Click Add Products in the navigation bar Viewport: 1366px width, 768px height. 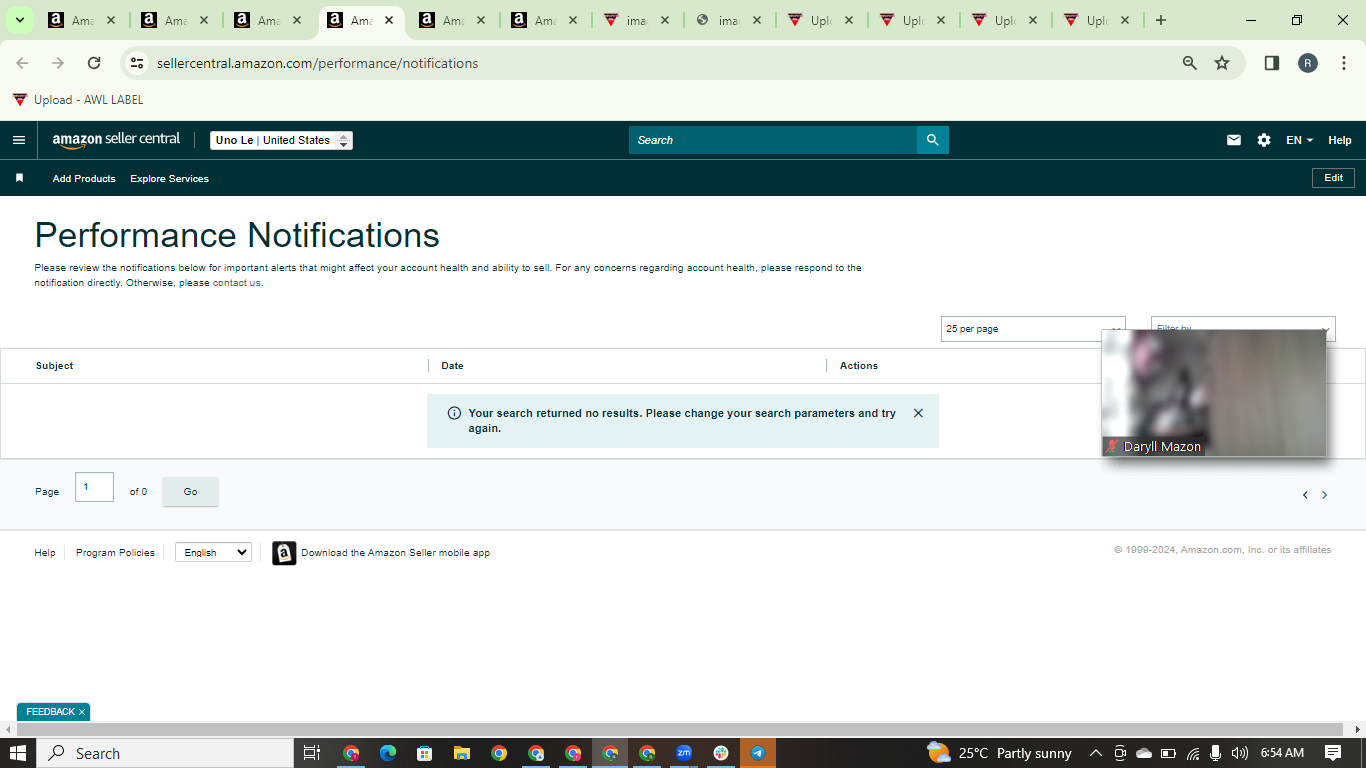[x=84, y=178]
